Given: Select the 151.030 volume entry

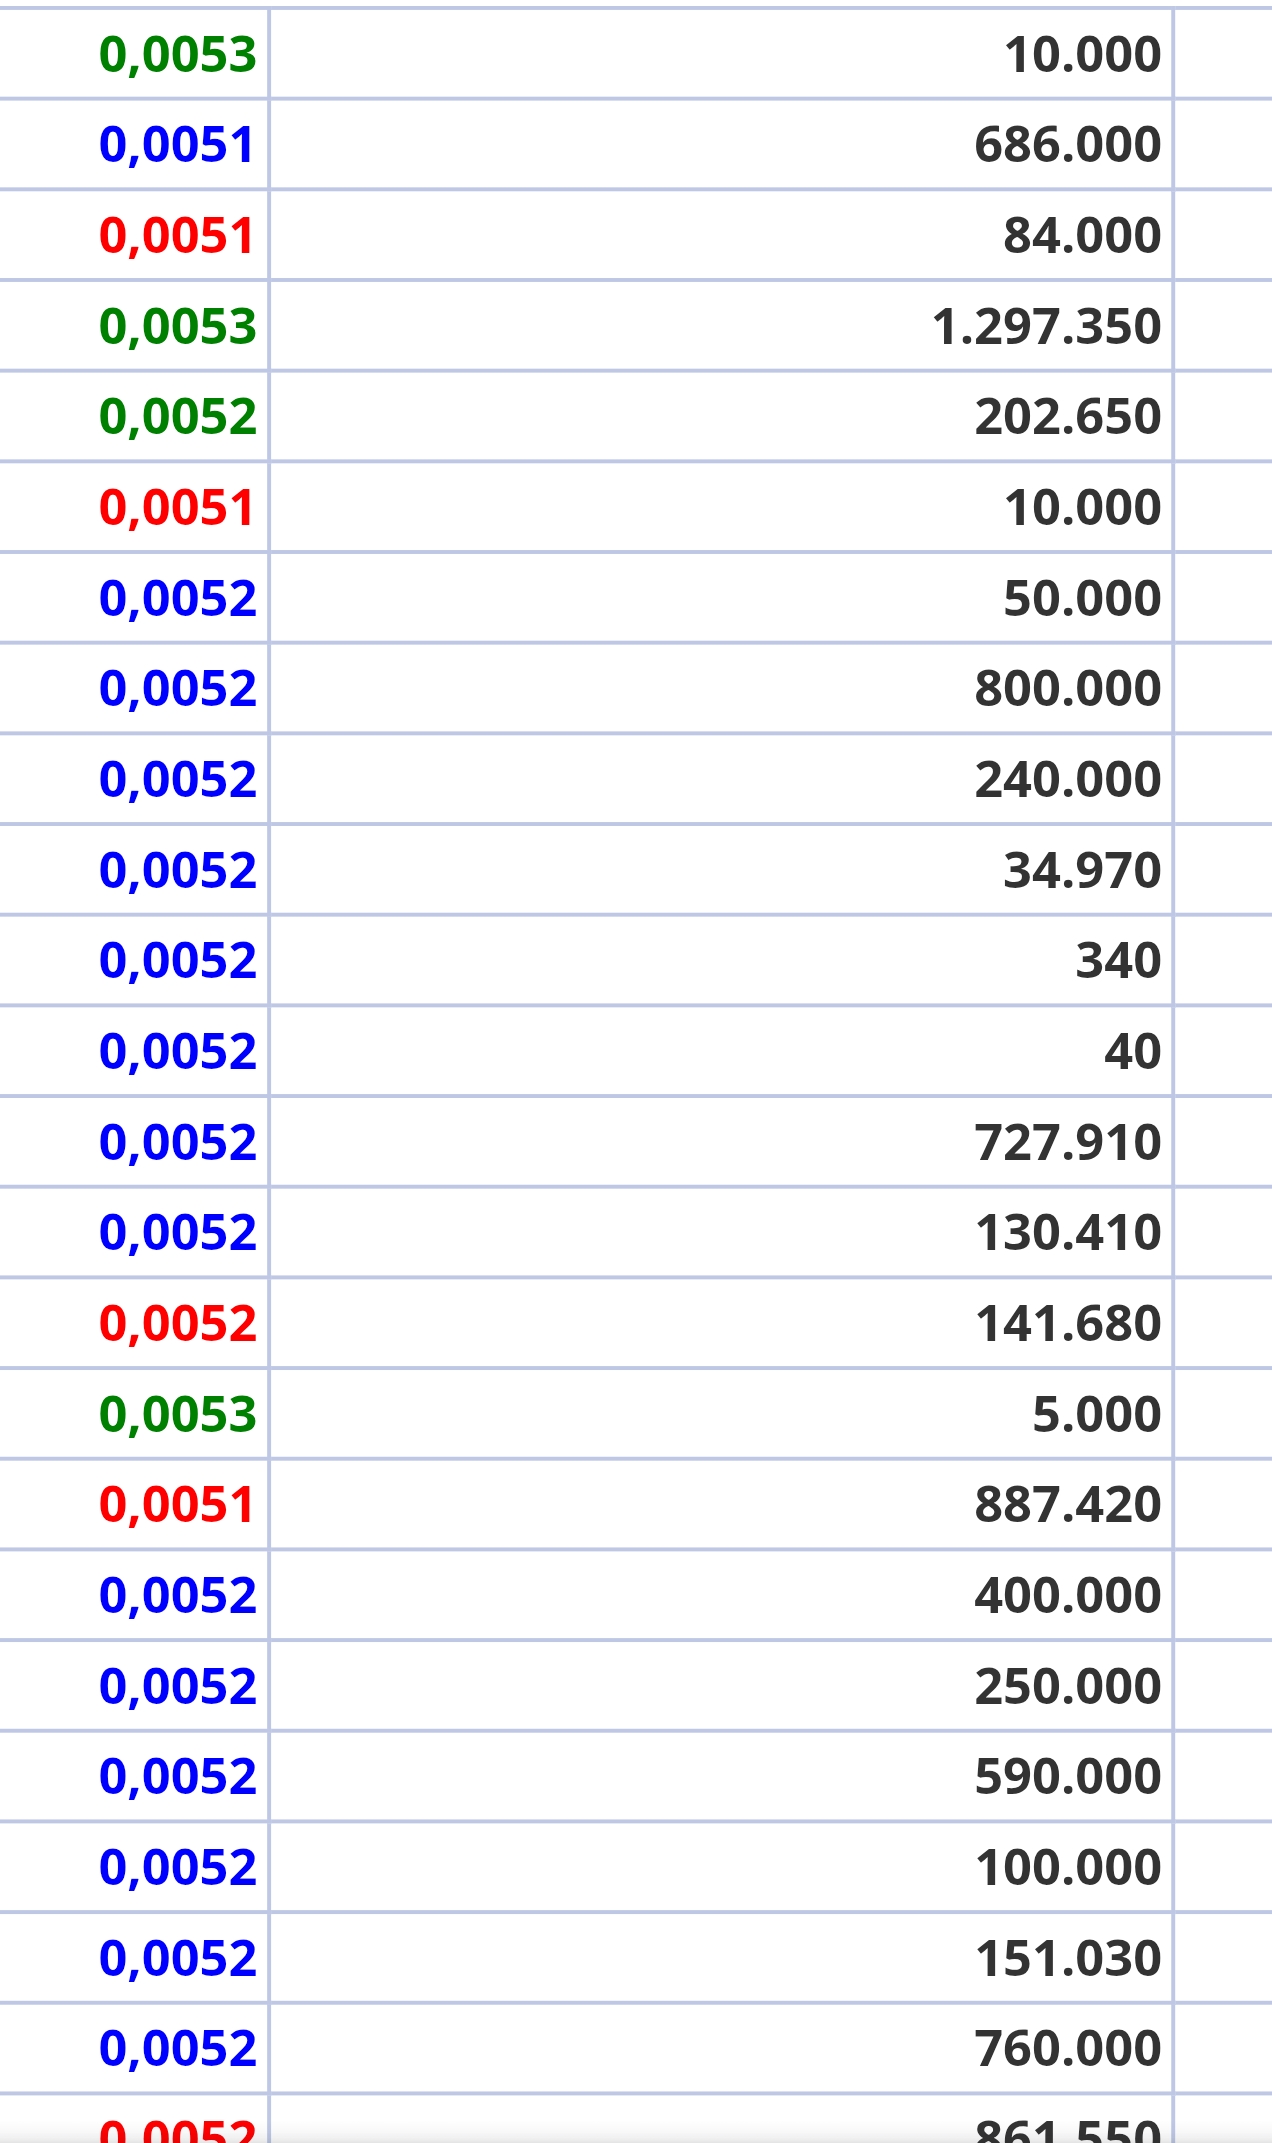Looking at the screenshot, I should [x=1067, y=1959].
